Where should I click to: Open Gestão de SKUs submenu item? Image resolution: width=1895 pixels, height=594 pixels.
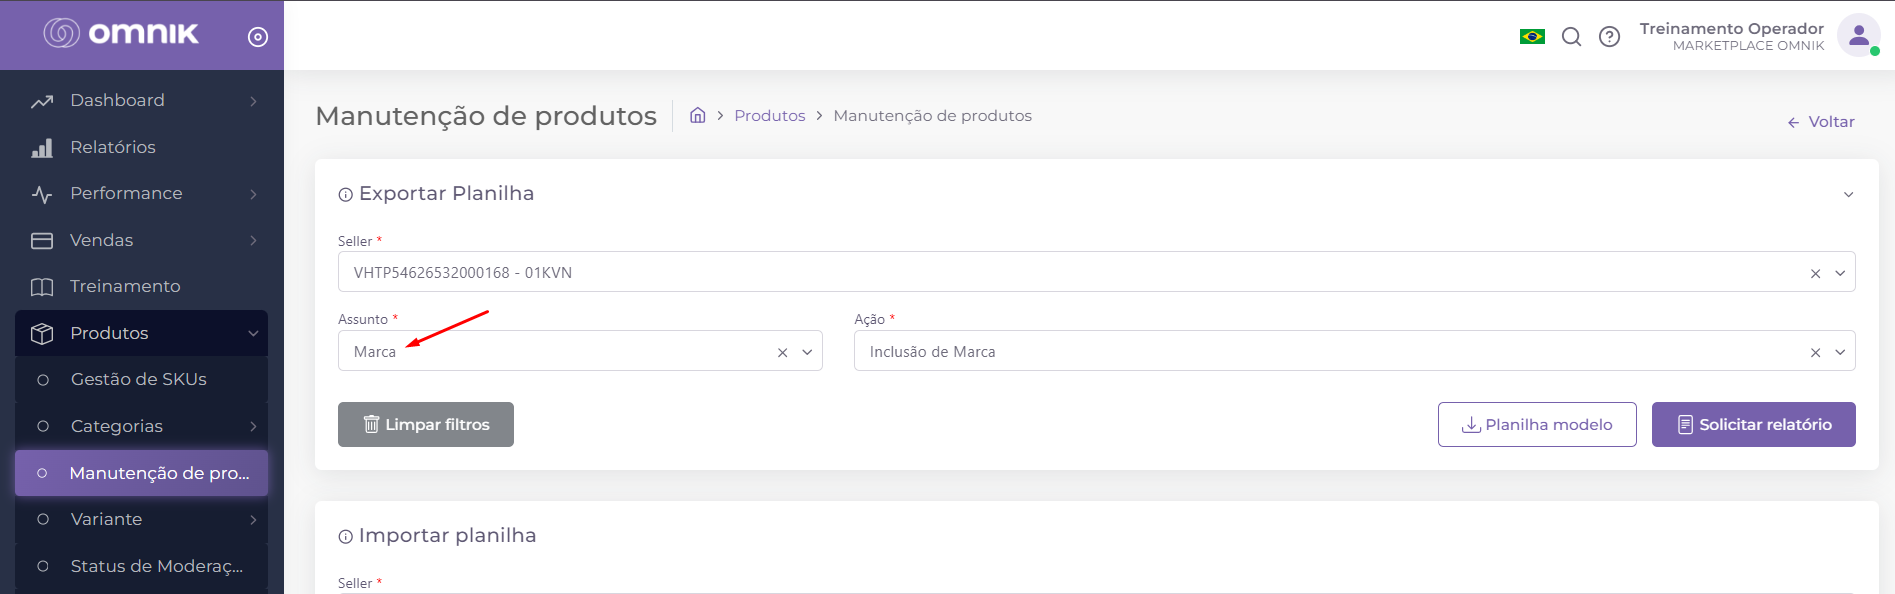(141, 380)
